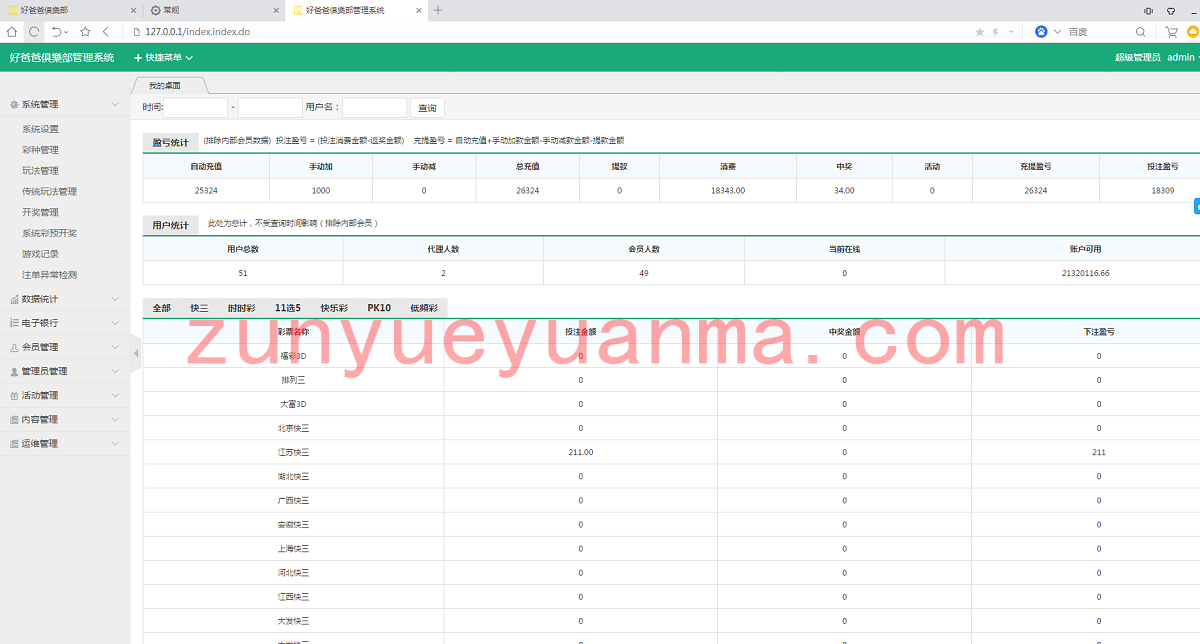Expand the 数据统计 menu chevron

[x=116, y=299]
